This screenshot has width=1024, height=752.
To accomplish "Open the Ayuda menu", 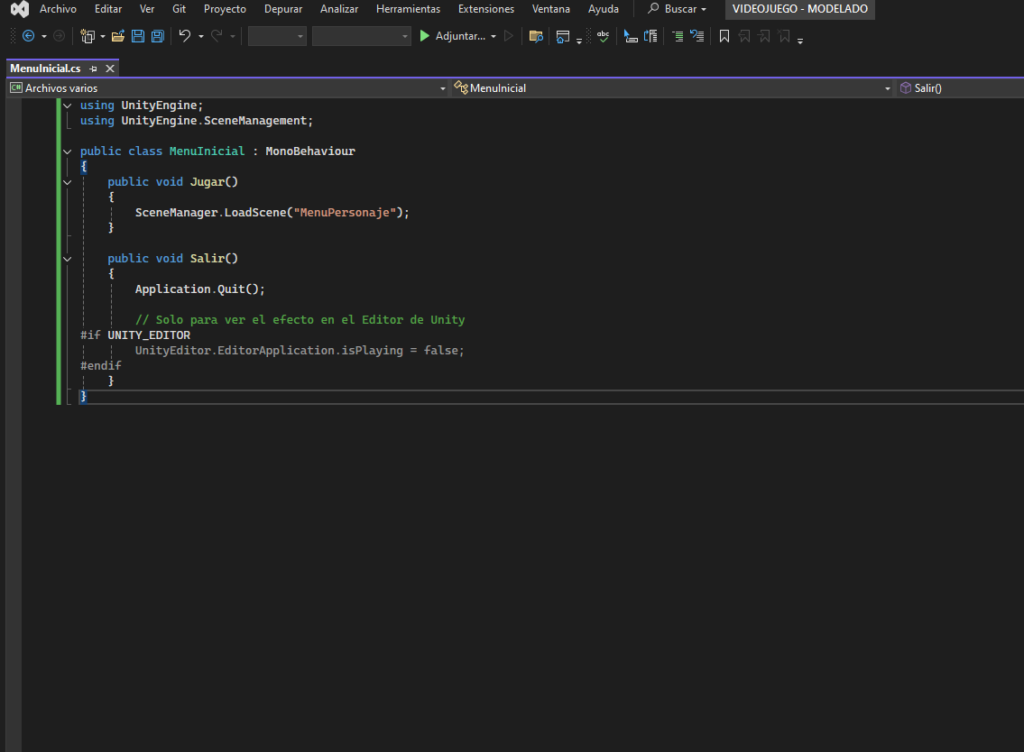I will click(x=603, y=9).
